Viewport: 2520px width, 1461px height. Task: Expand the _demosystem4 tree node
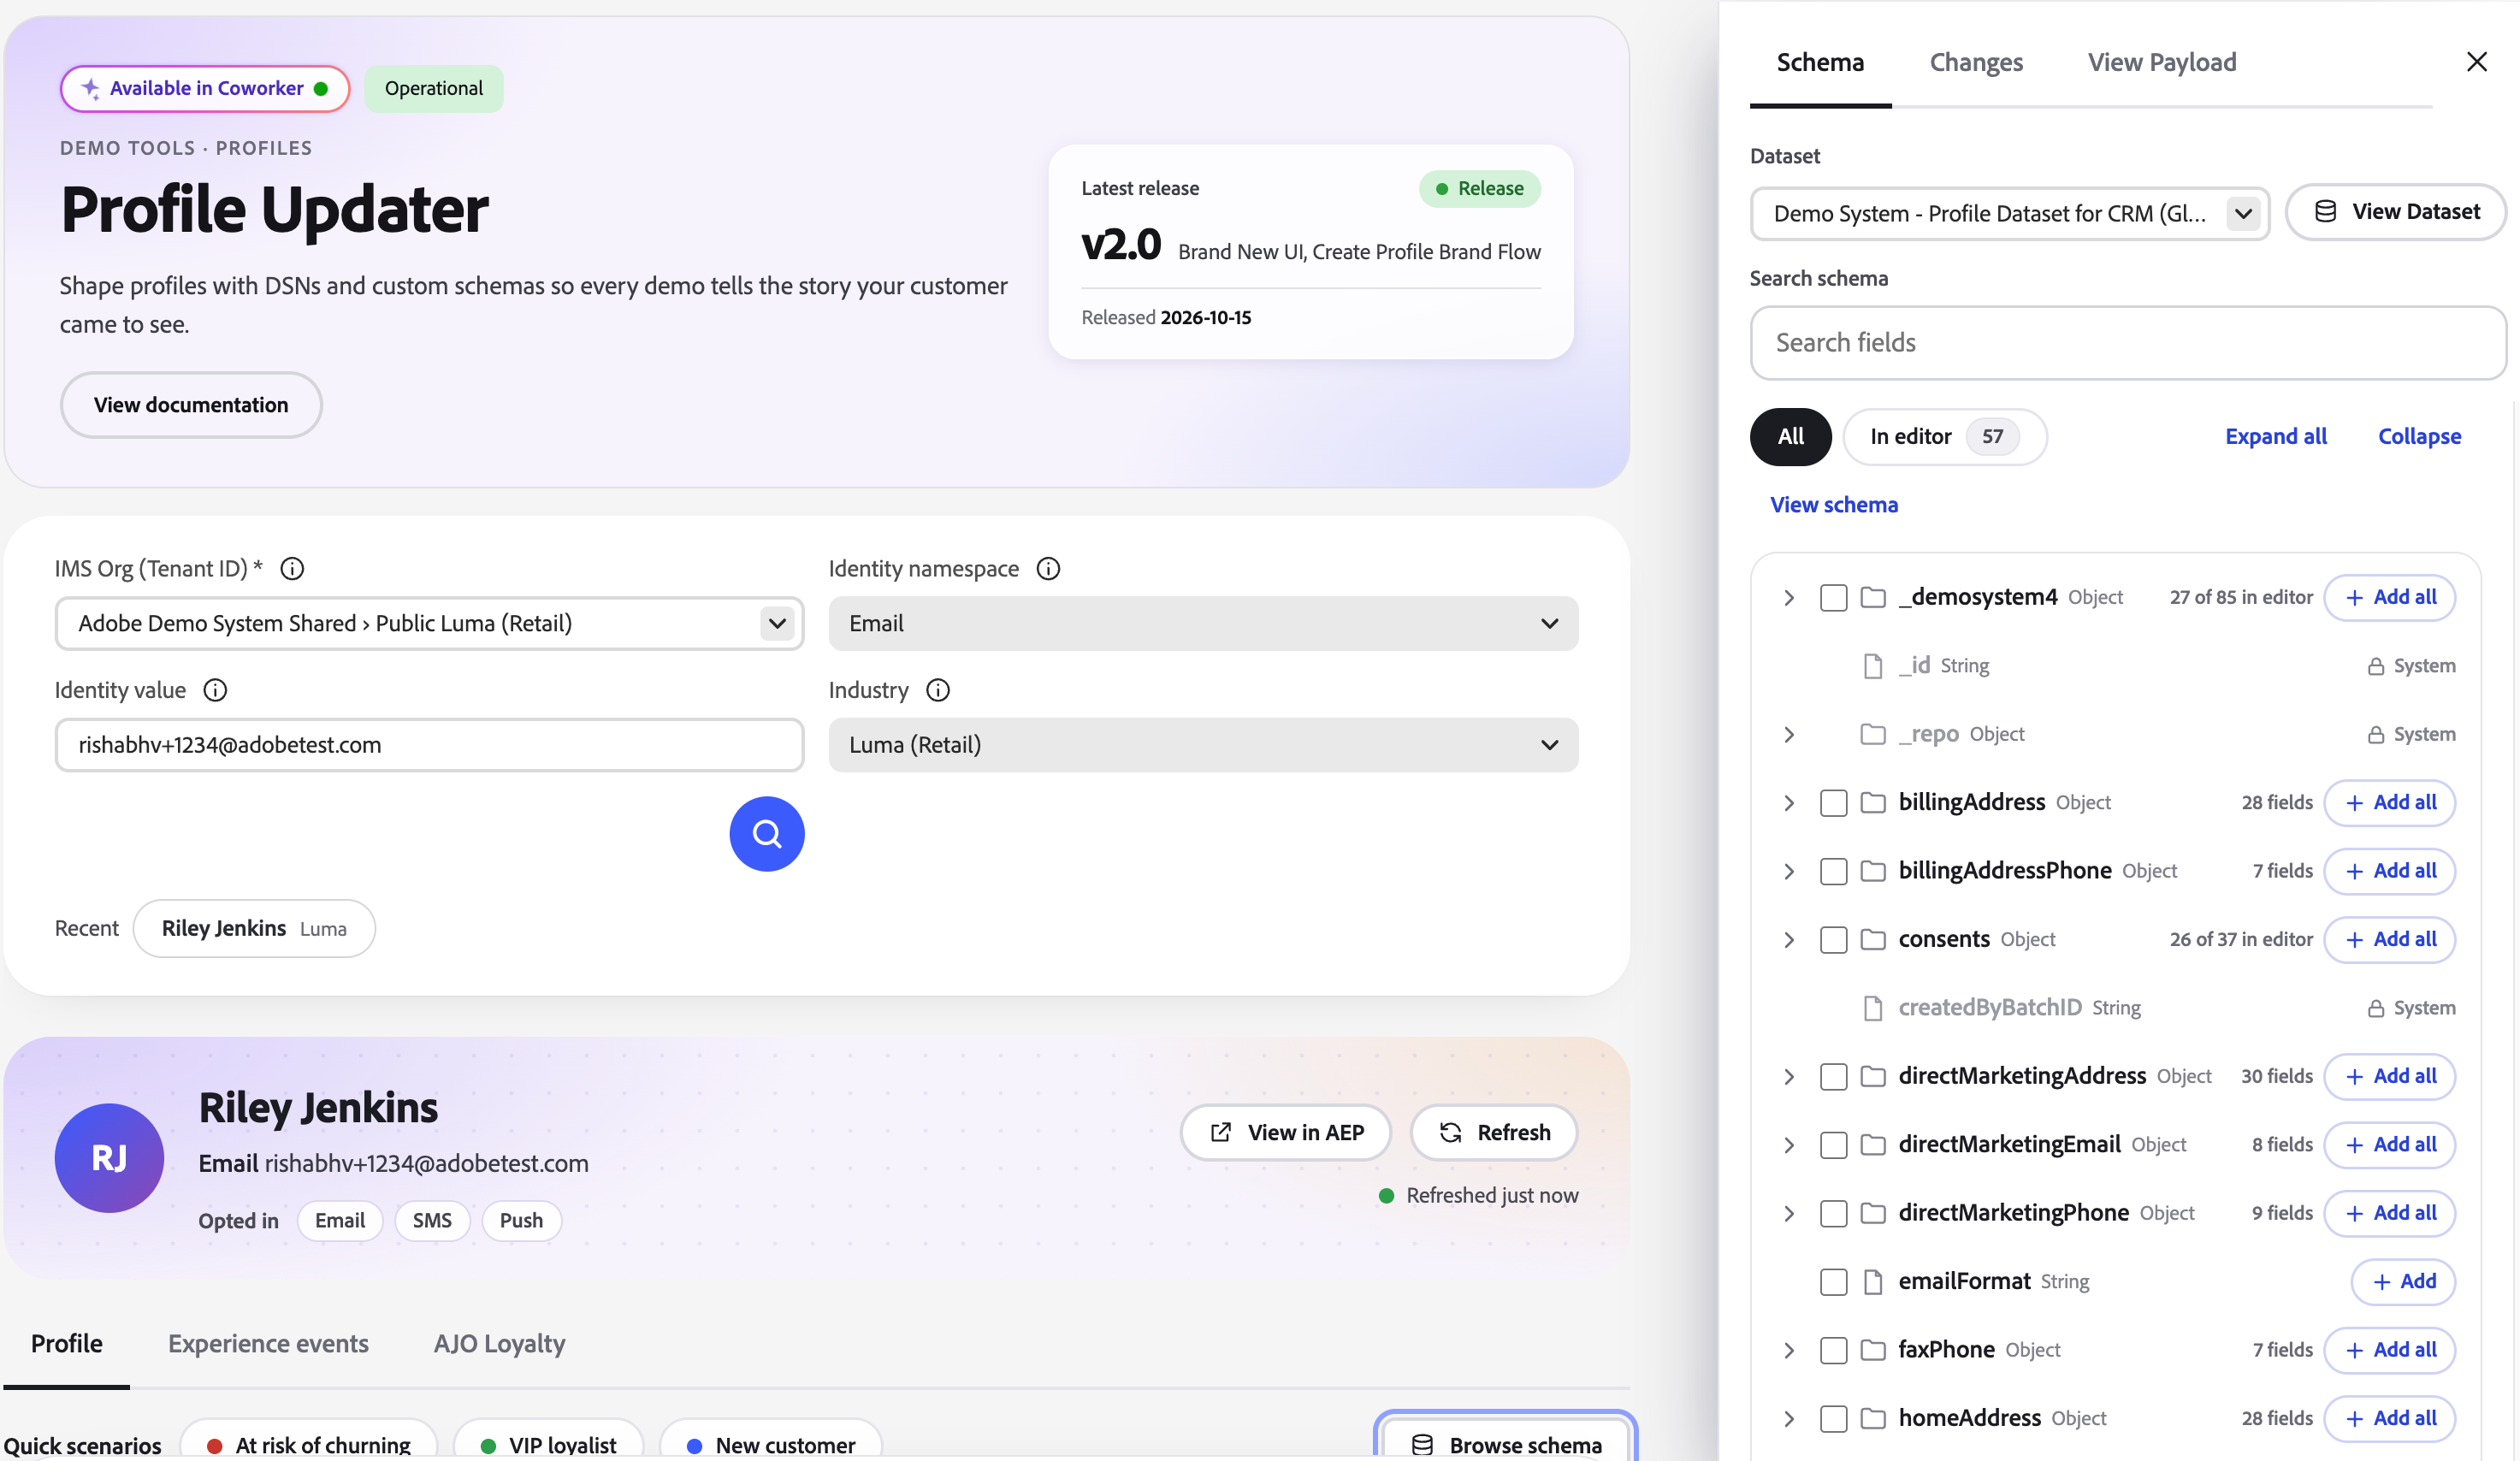(1789, 598)
